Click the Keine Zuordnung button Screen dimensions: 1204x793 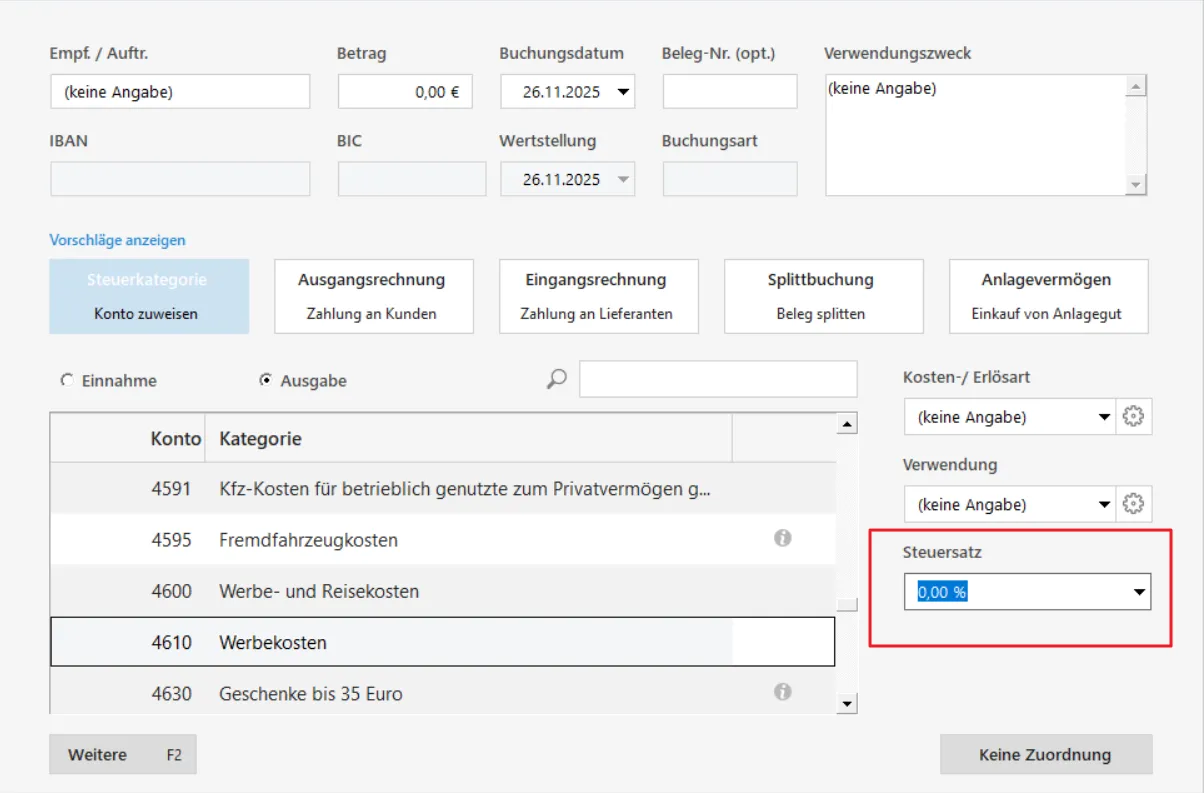point(1045,754)
